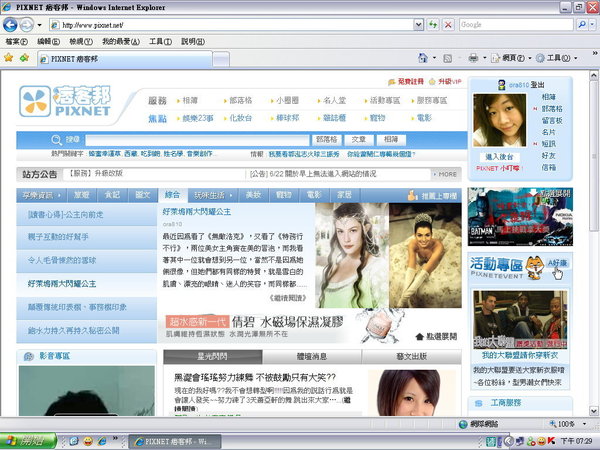Open the 檢視(V) menu

(x=81, y=41)
